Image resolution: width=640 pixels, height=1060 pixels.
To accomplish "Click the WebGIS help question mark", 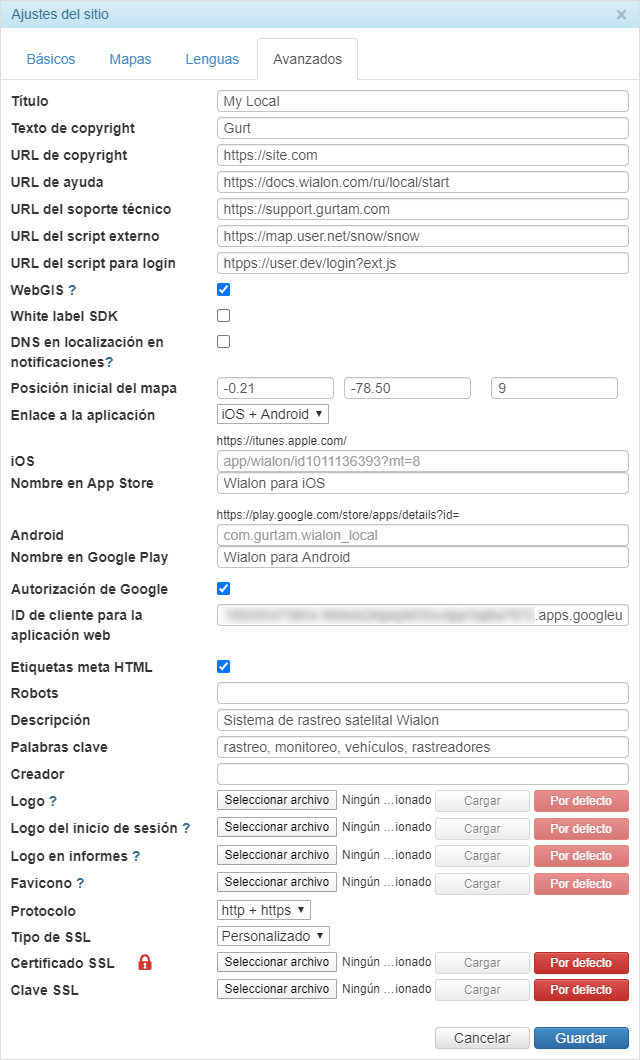I will (72, 290).
